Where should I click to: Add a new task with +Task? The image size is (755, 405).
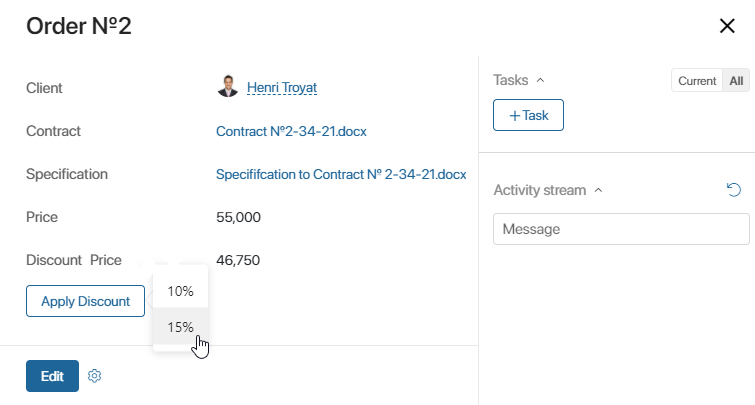point(528,115)
